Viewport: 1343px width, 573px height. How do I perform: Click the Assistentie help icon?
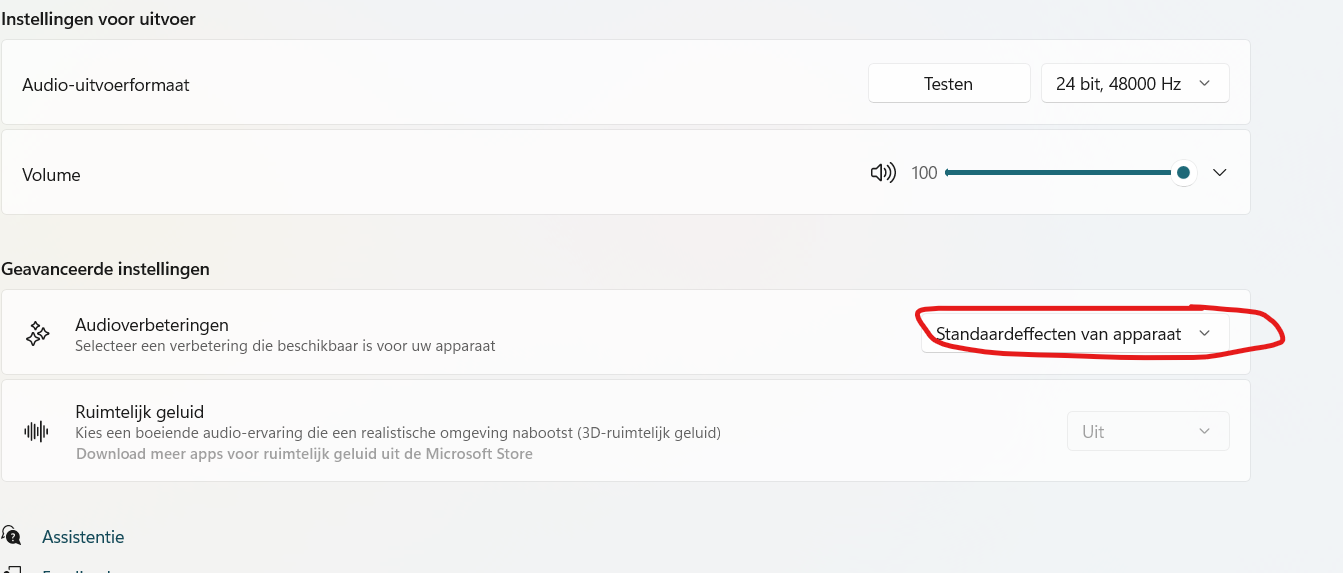(x=11, y=536)
